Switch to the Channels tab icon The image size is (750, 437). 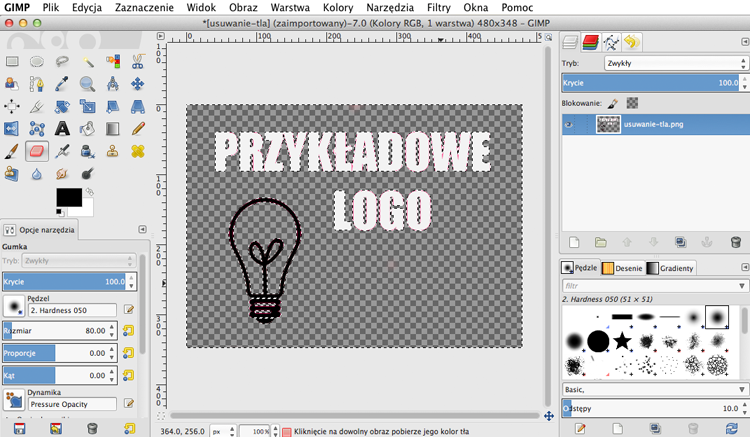click(591, 43)
